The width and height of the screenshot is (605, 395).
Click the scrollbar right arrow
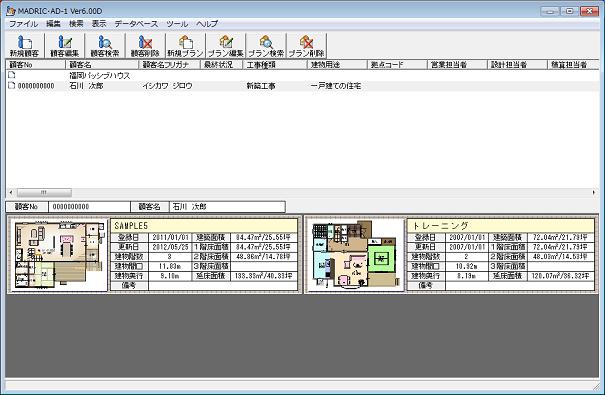click(x=594, y=192)
